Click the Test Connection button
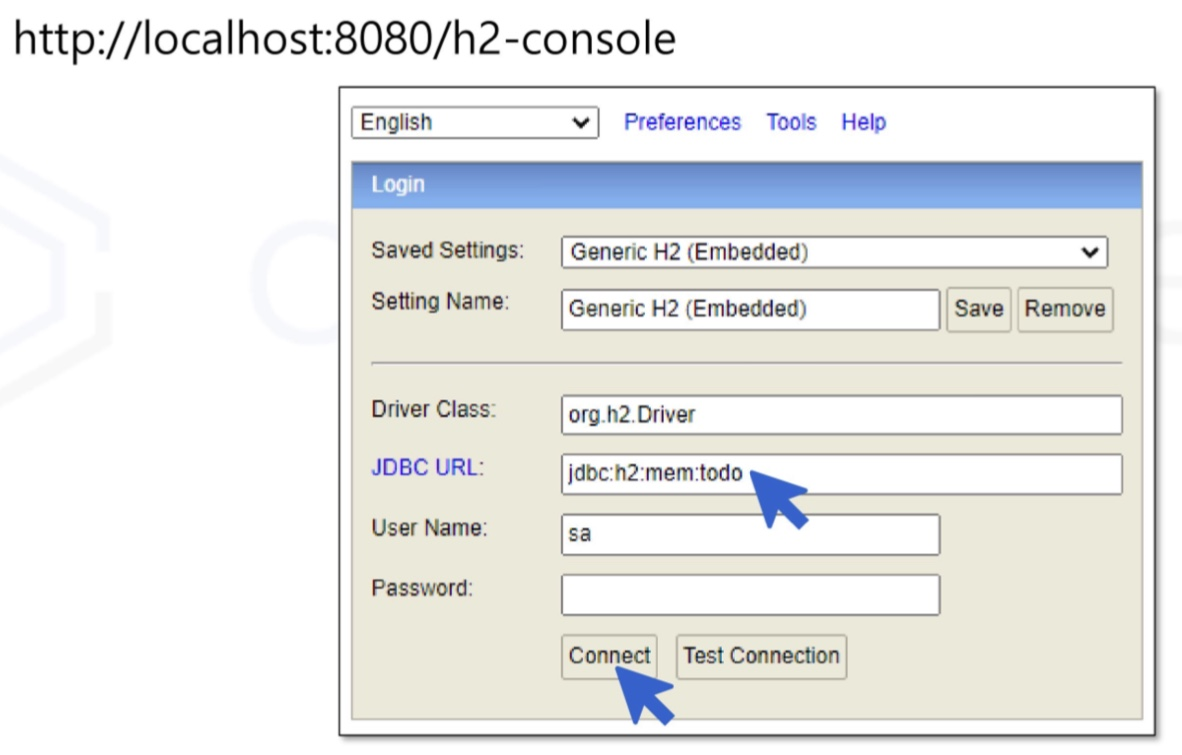 (761, 656)
